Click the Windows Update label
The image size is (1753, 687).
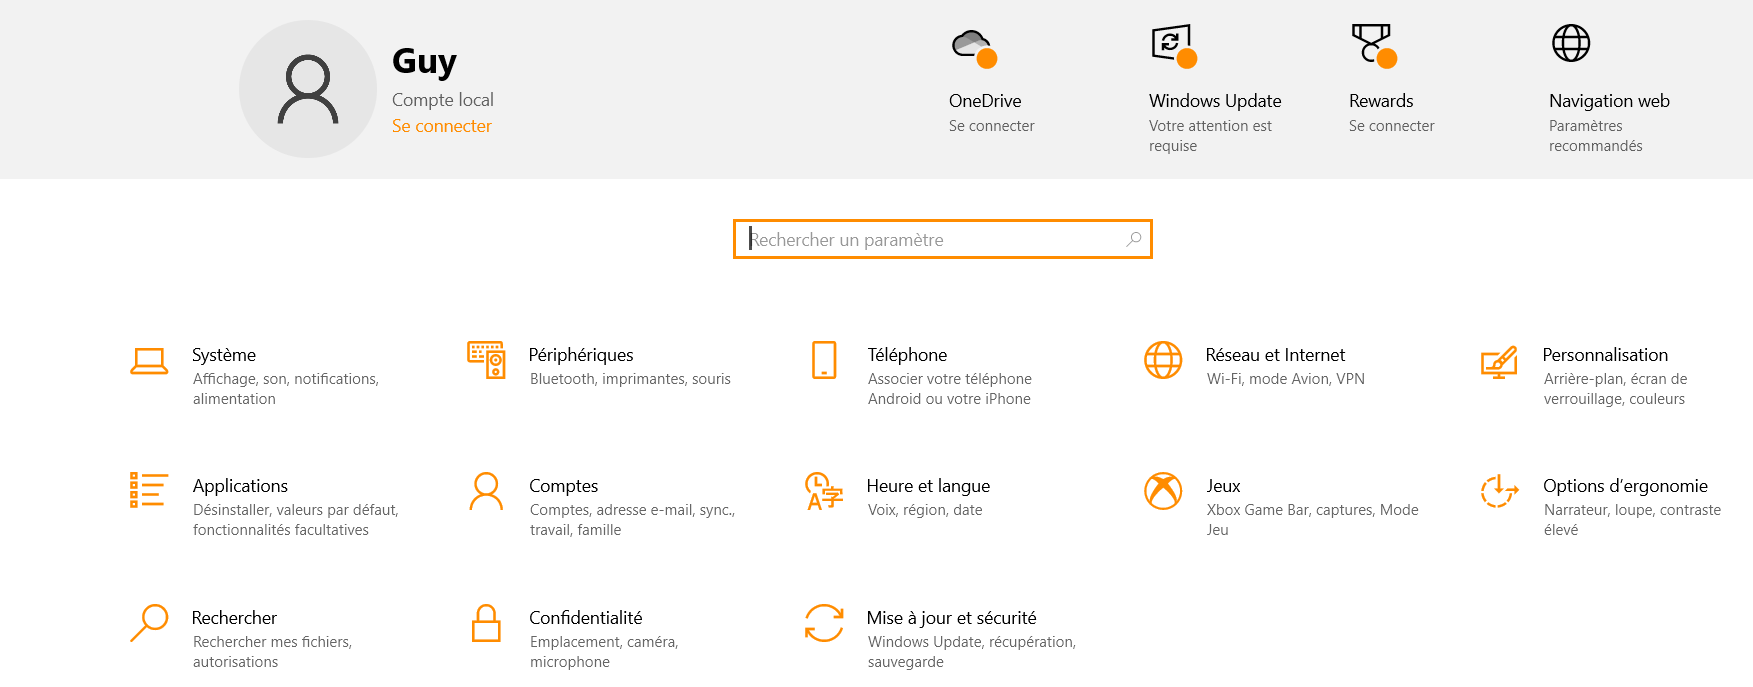point(1215,101)
